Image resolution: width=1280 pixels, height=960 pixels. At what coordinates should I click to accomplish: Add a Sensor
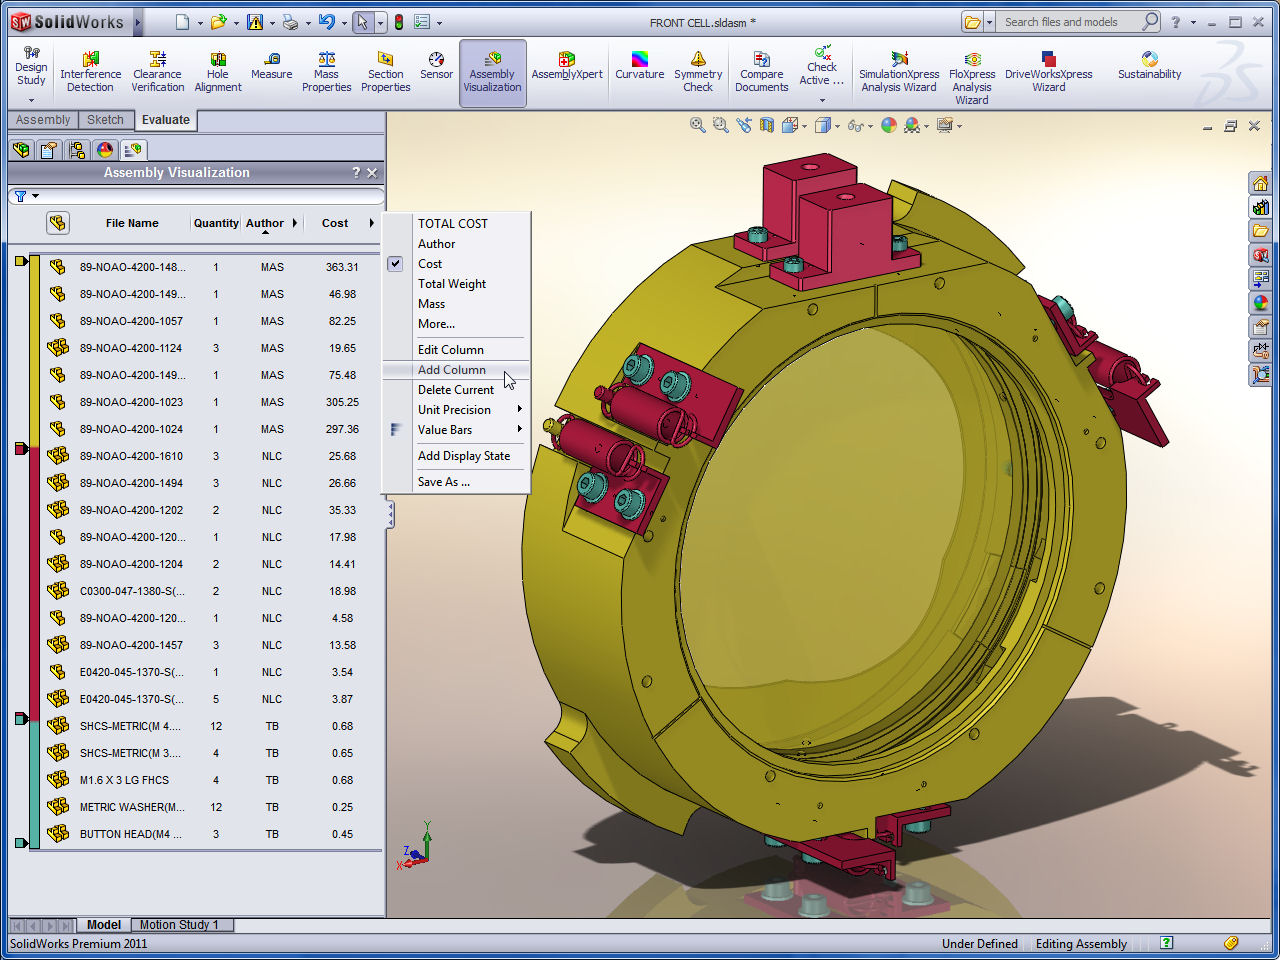click(436, 66)
